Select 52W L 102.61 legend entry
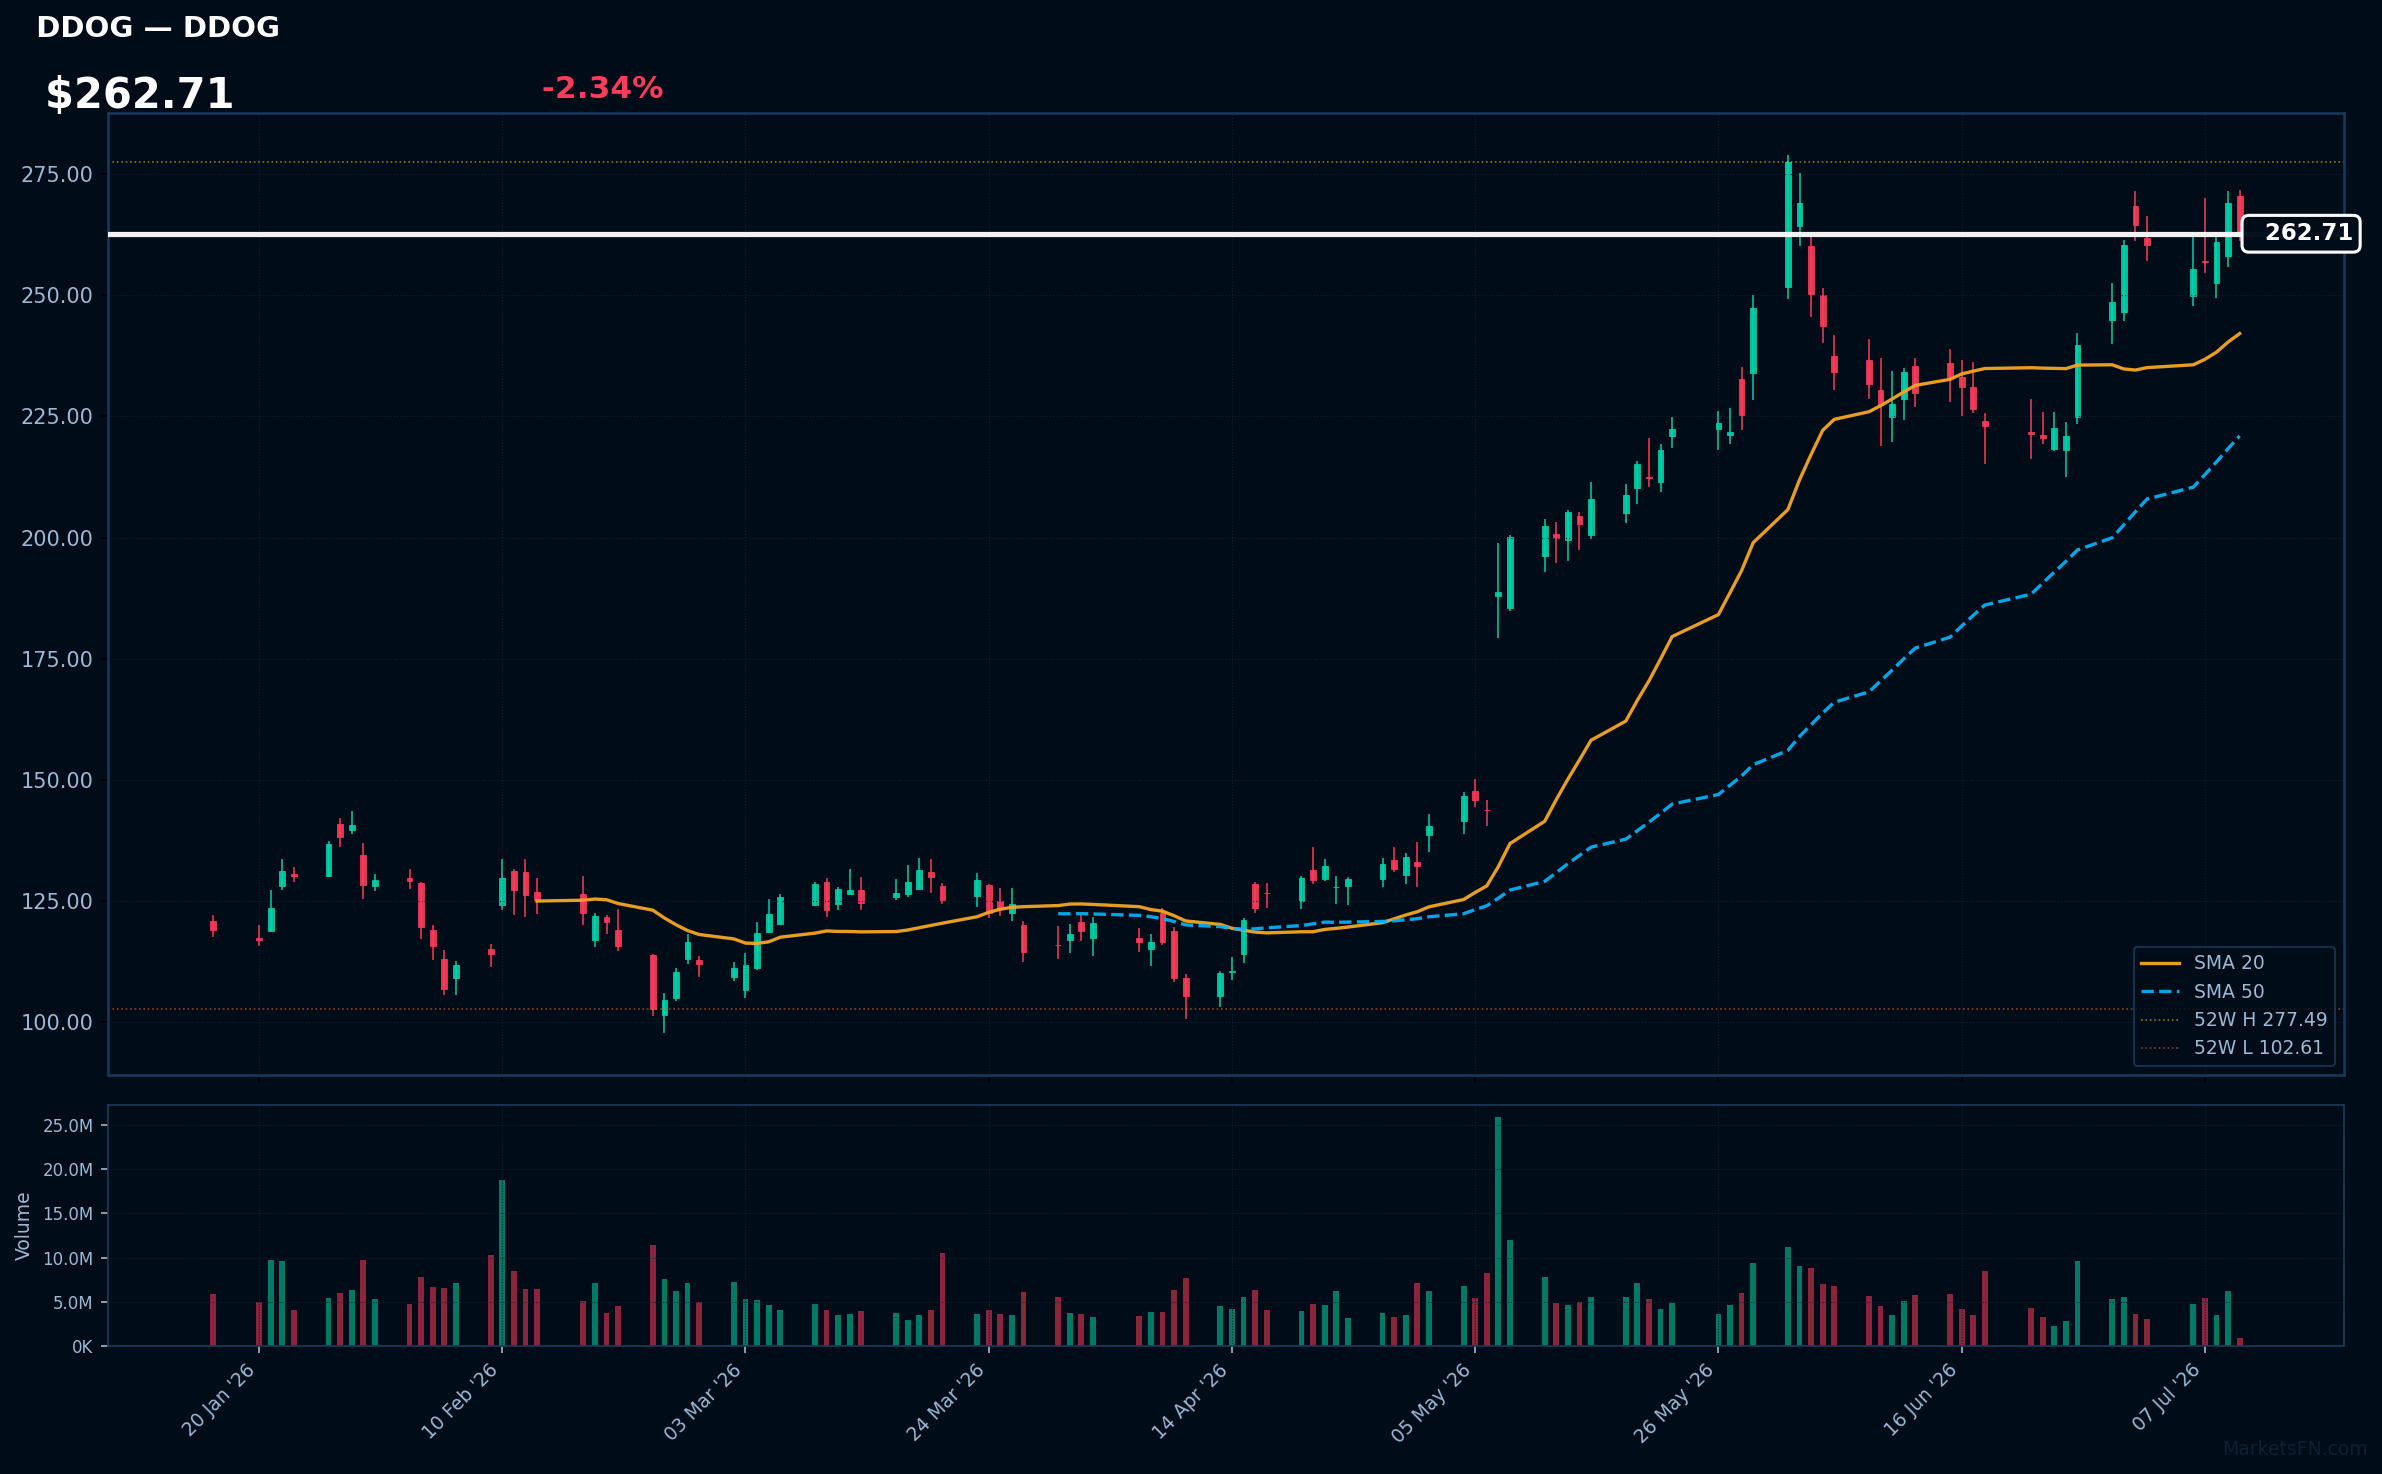The height and width of the screenshot is (1474, 2382). tap(2231, 1047)
